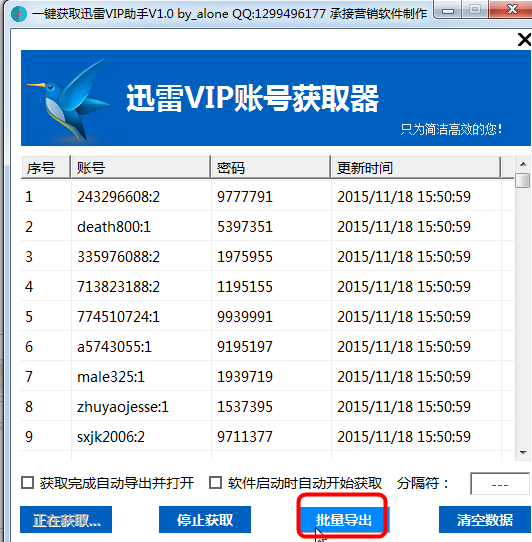Click row number 7 in 序号 column

(x=29, y=377)
